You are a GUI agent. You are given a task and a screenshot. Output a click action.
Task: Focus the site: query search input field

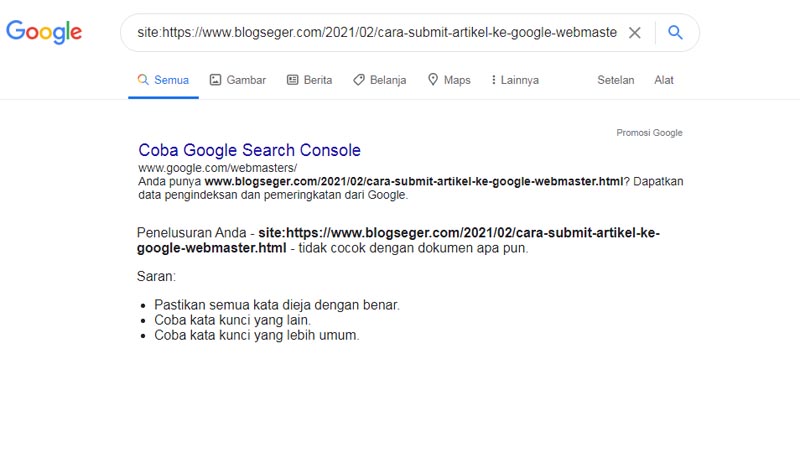[377, 33]
